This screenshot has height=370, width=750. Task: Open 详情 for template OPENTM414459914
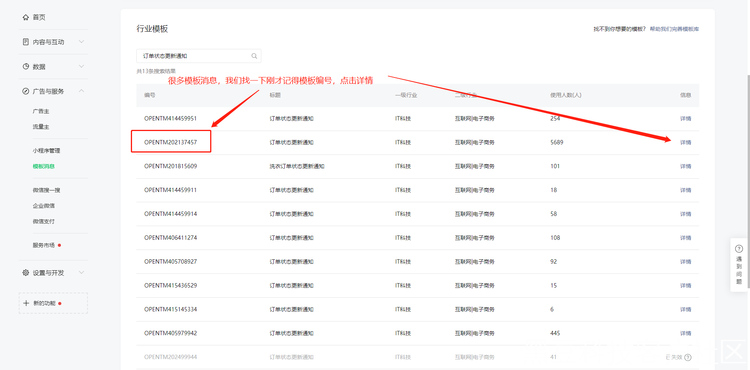coord(685,214)
